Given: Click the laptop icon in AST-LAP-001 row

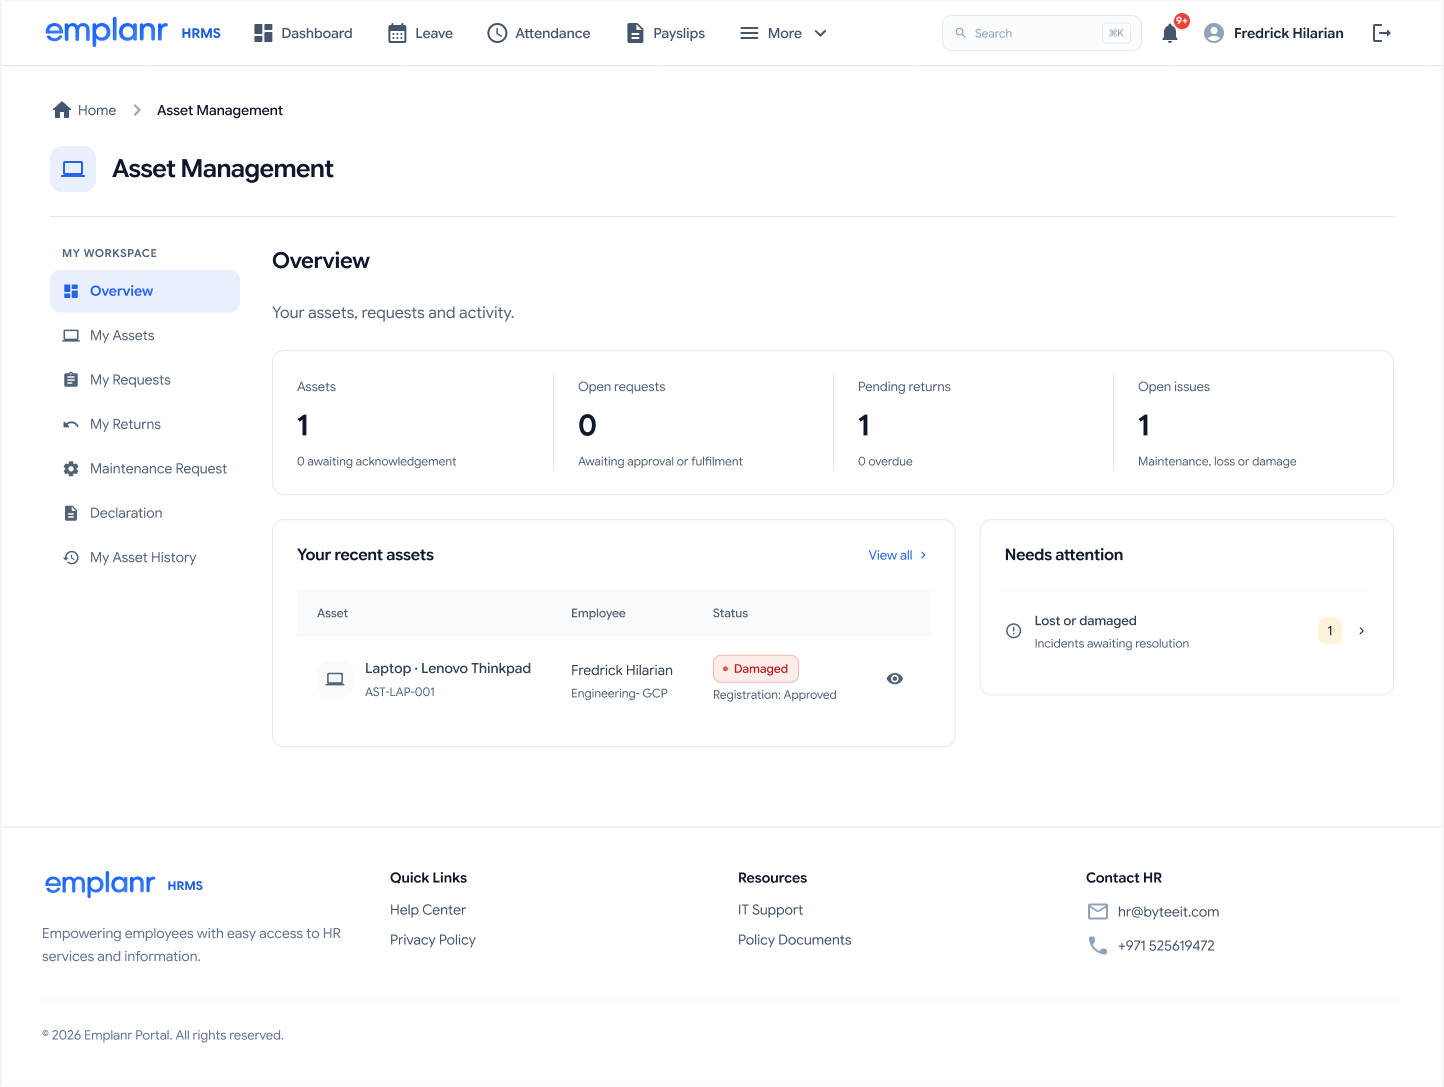Looking at the screenshot, I should tap(335, 679).
